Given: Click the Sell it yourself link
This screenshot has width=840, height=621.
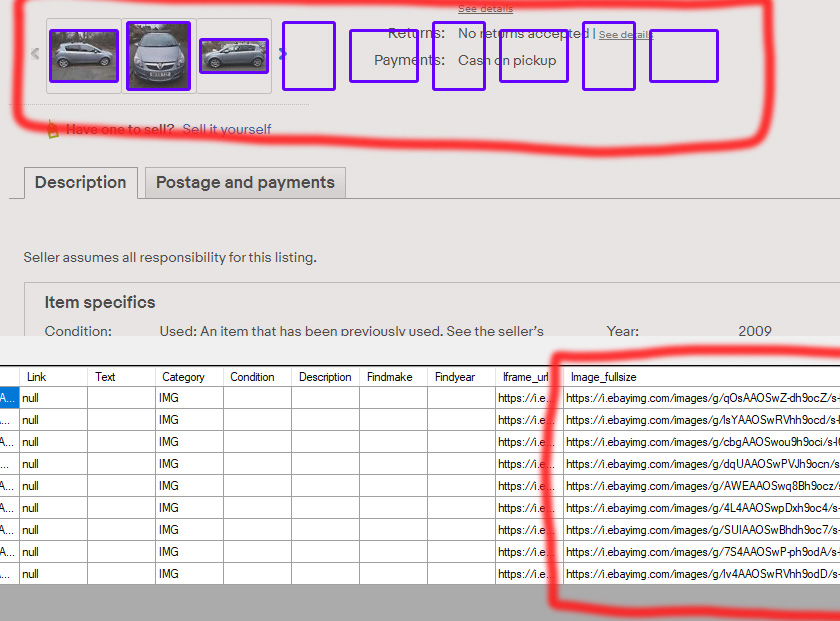Looking at the screenshot, I should point(226,129).
